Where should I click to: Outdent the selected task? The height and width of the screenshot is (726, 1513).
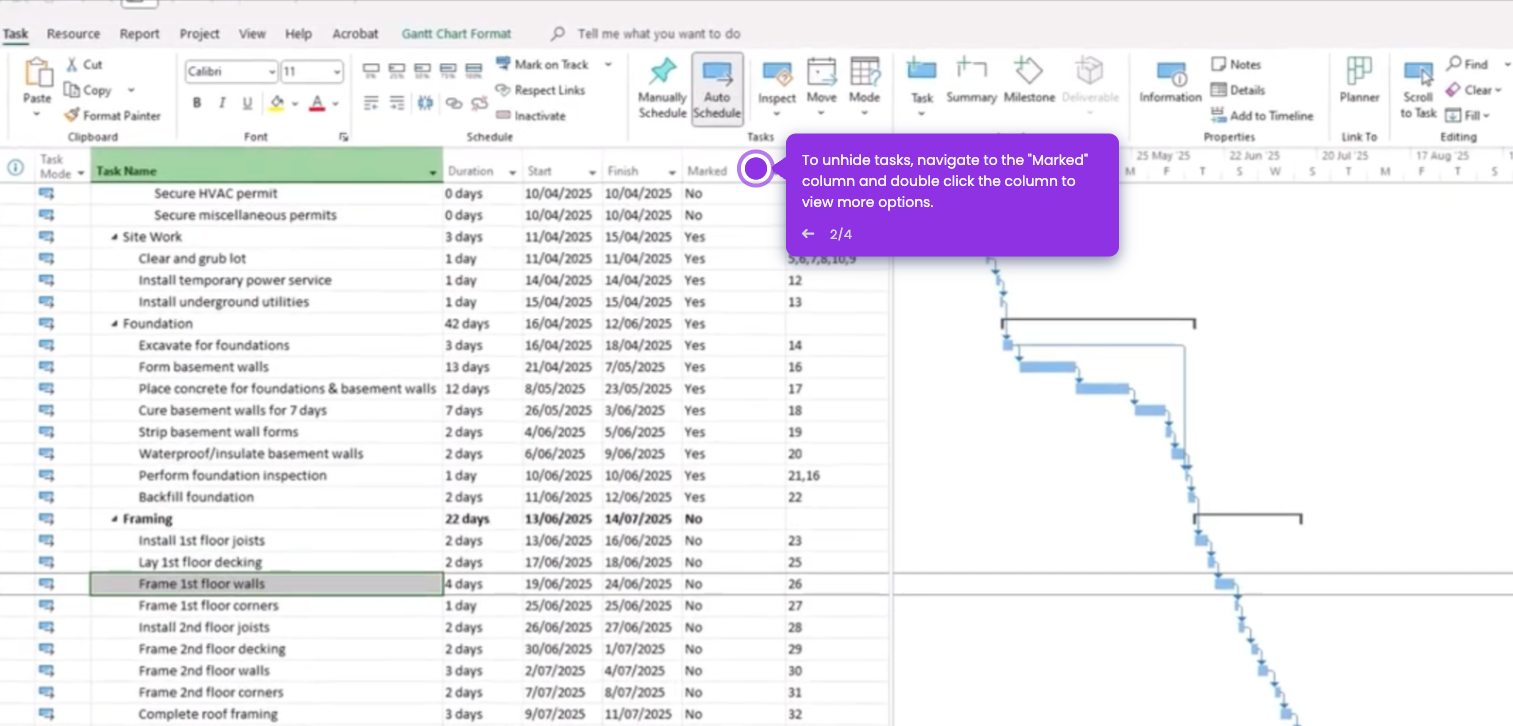(371, 103)
